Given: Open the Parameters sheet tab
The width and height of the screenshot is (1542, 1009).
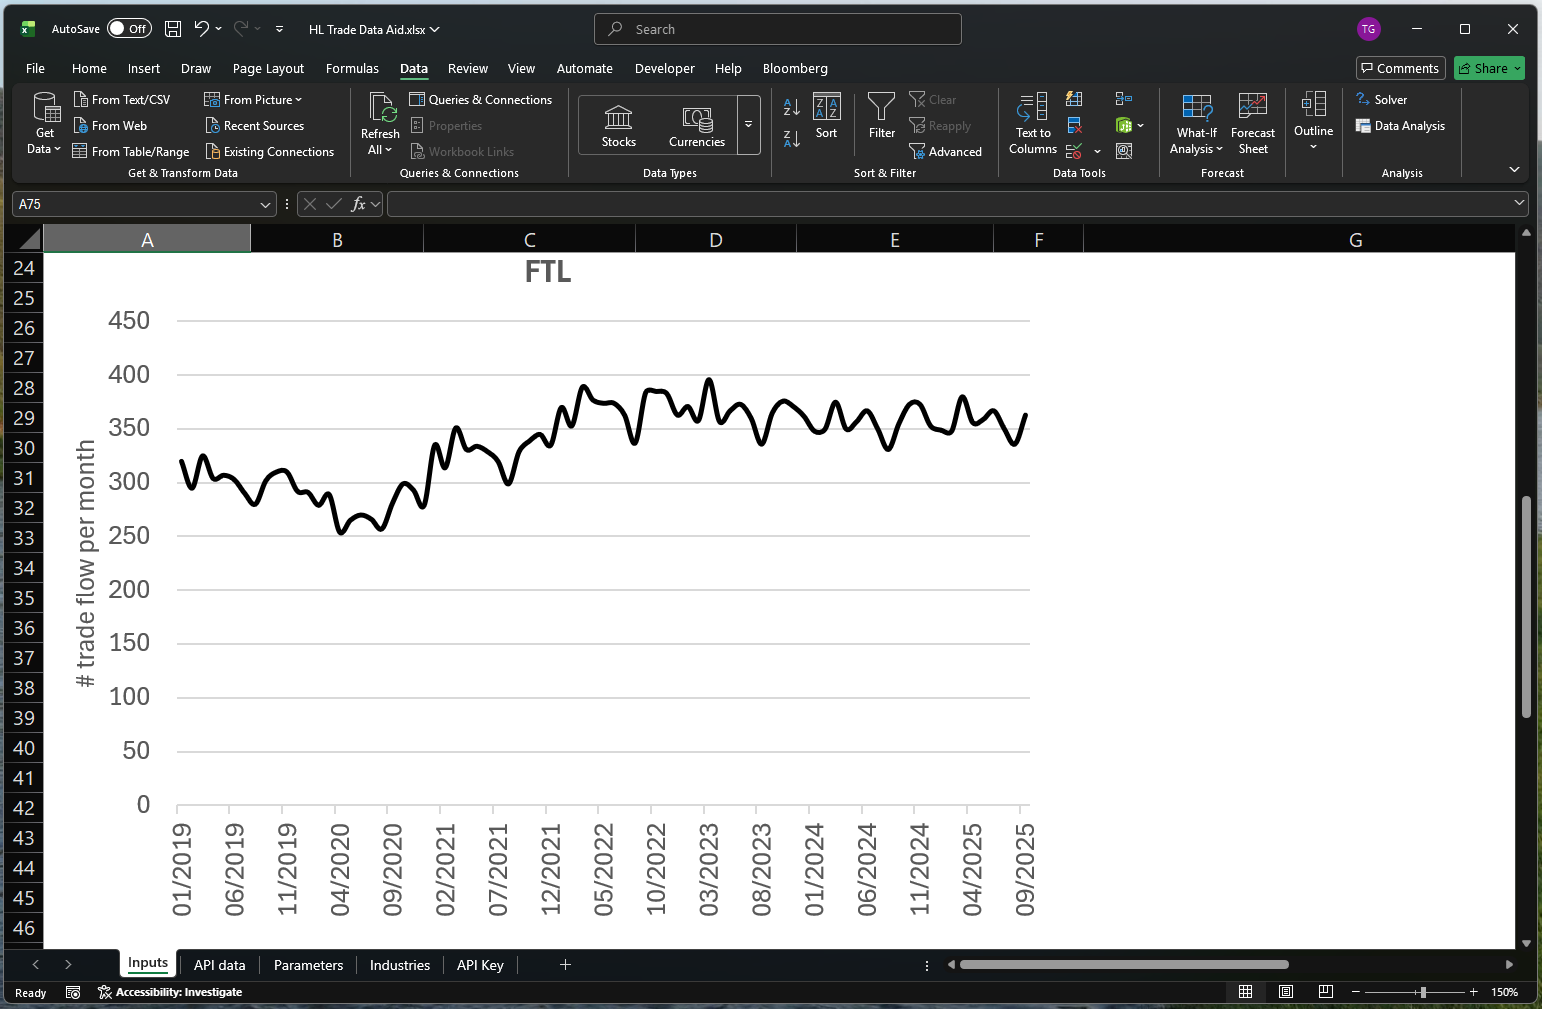Looking at the screenshot, I should pos(308,964).
